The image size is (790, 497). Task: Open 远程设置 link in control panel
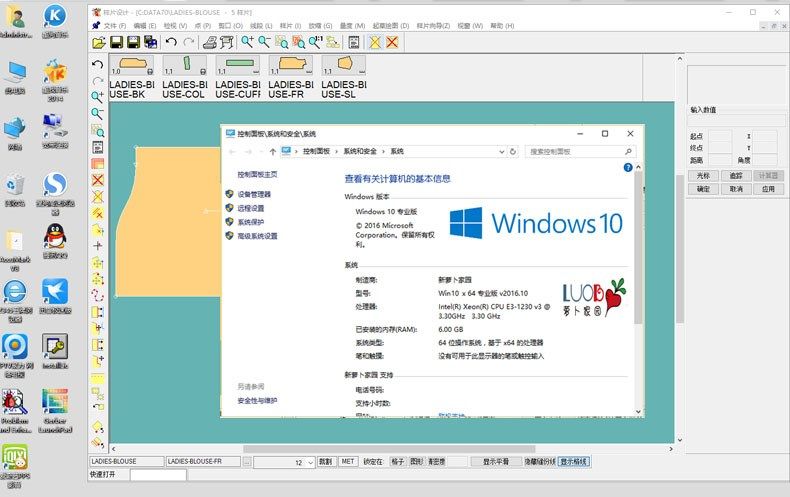[x=250, y=208]
